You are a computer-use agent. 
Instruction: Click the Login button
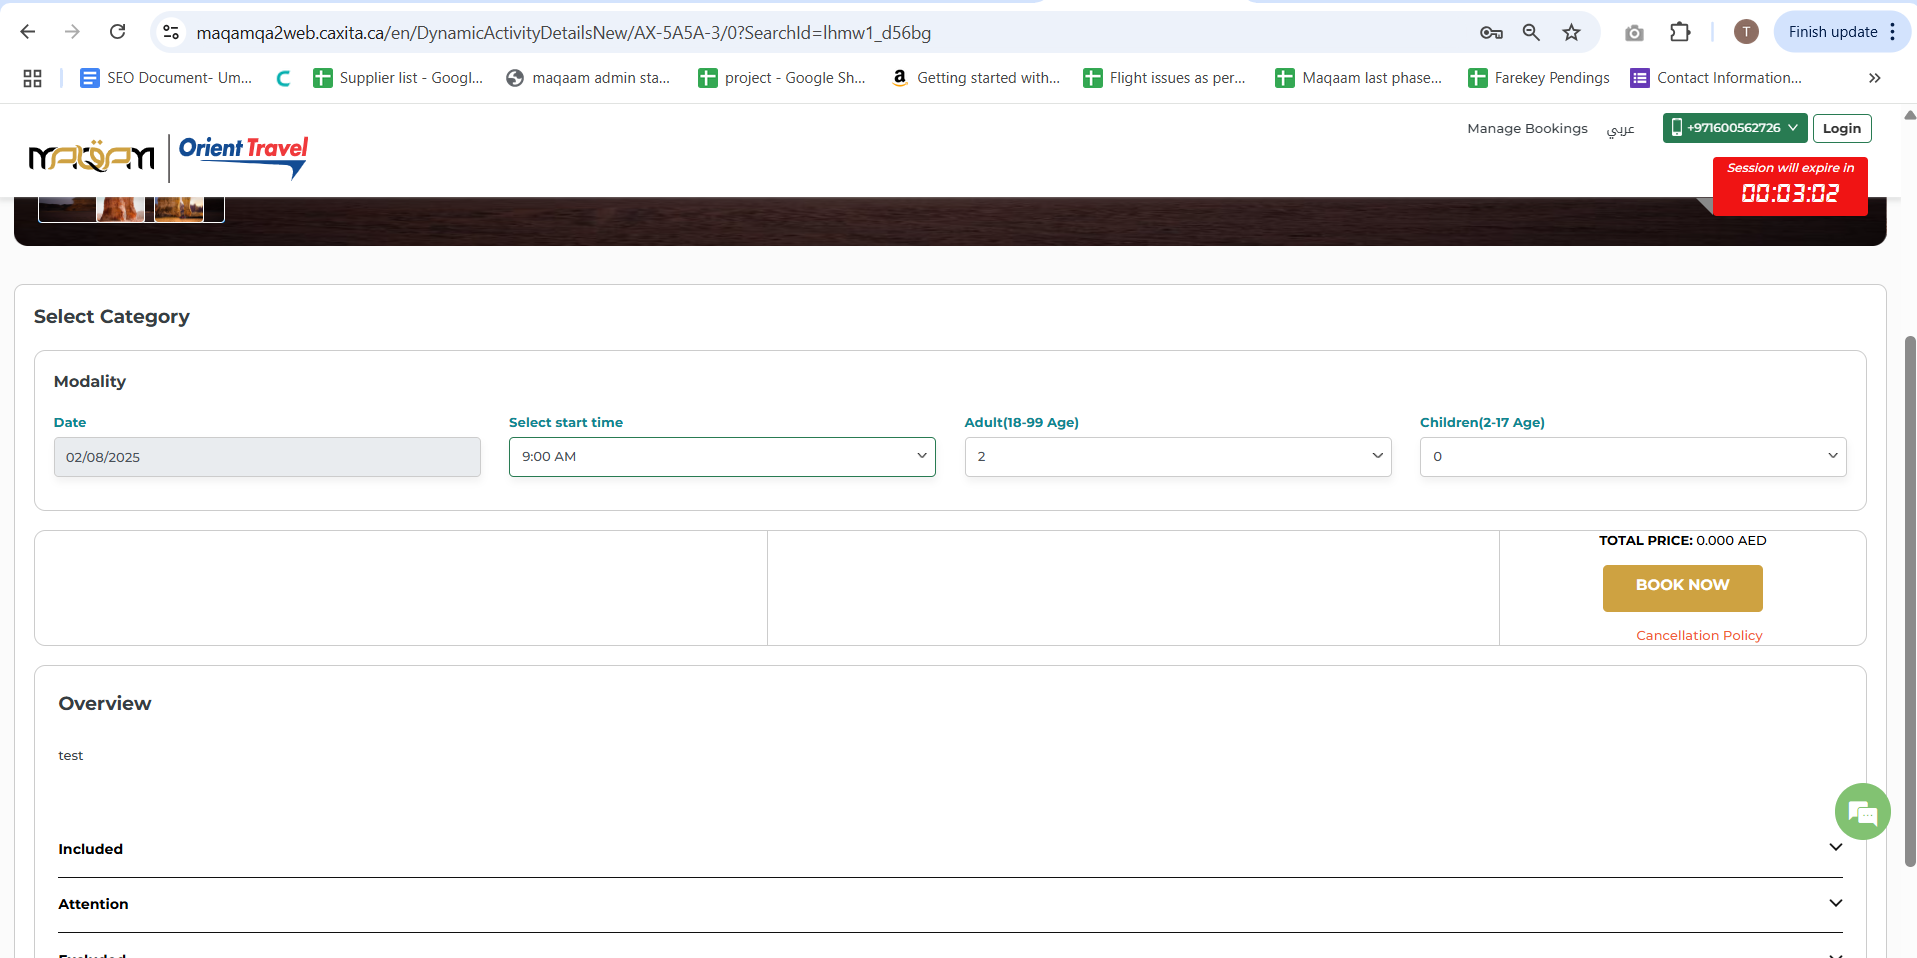click(1841, 128)
